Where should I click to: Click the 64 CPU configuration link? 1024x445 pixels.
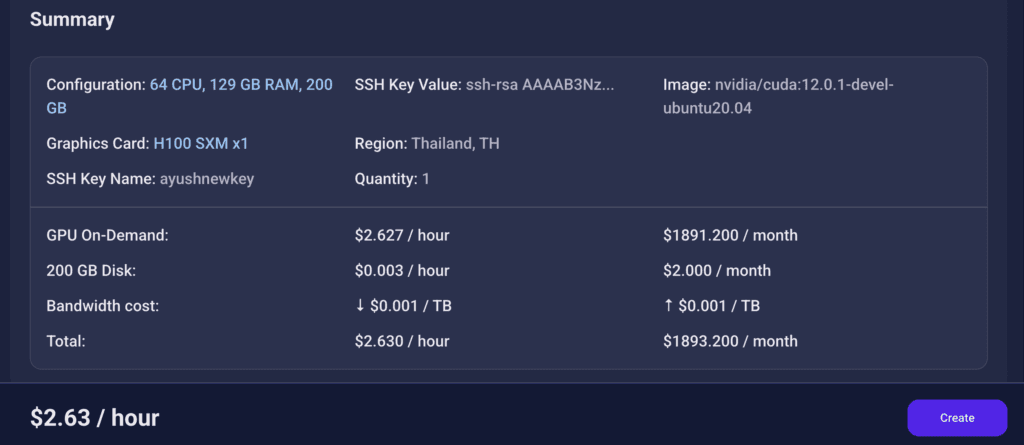pyautogui.click(x=240, y=85)
